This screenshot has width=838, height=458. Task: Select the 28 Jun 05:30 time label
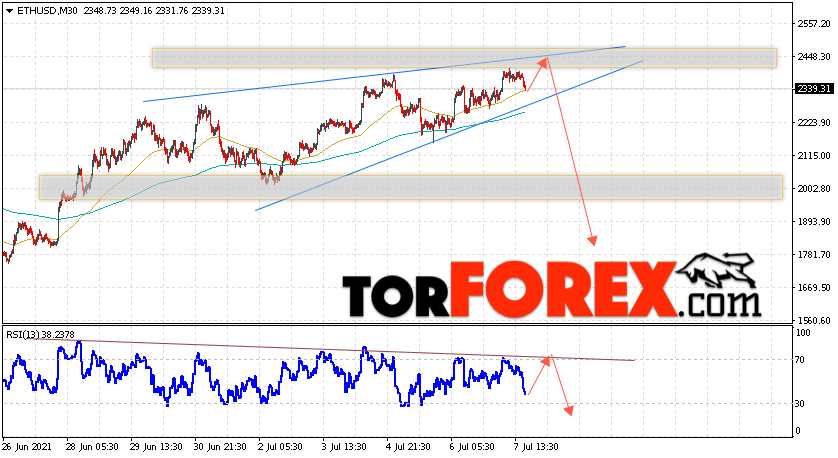[x=92, y=447]
